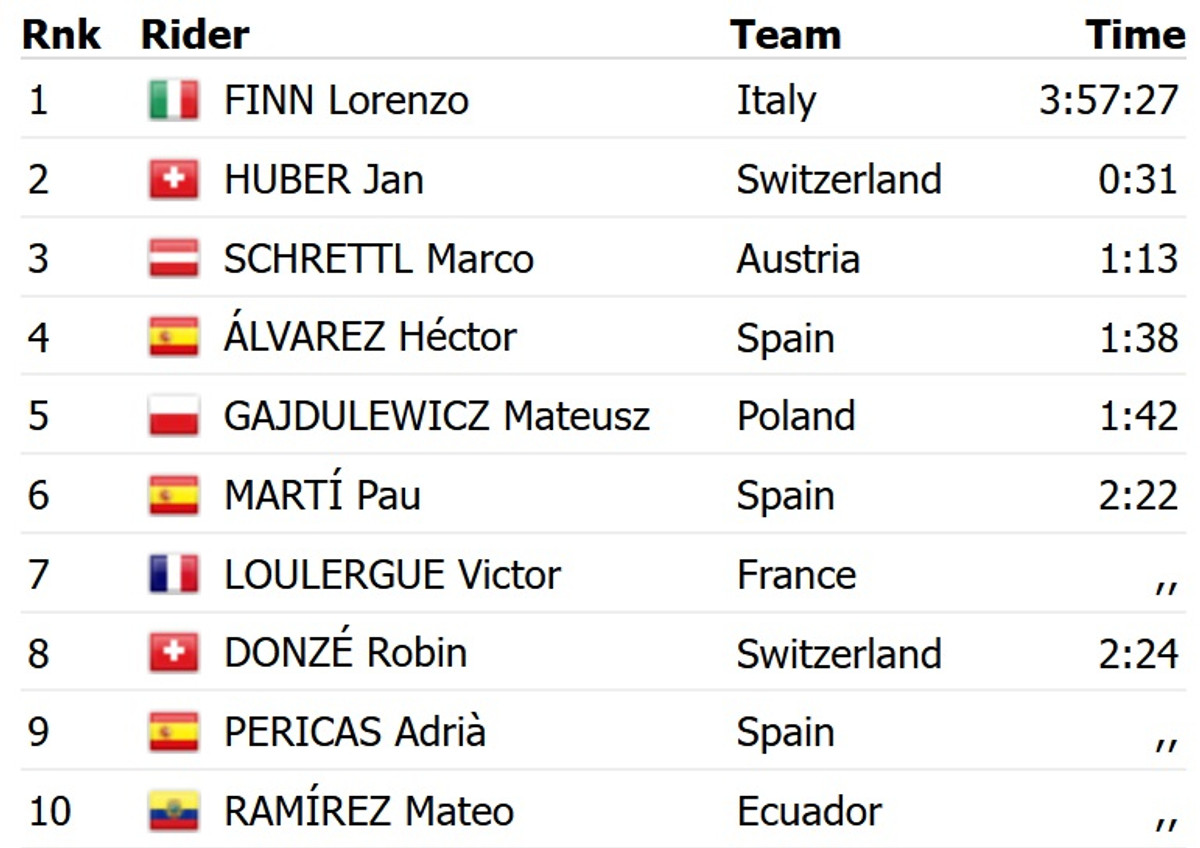Click the Swiss flag next to Robin Donzé
Image resolution: width=1200 pixels, height=848 pixels.
(x=174, y=653)
